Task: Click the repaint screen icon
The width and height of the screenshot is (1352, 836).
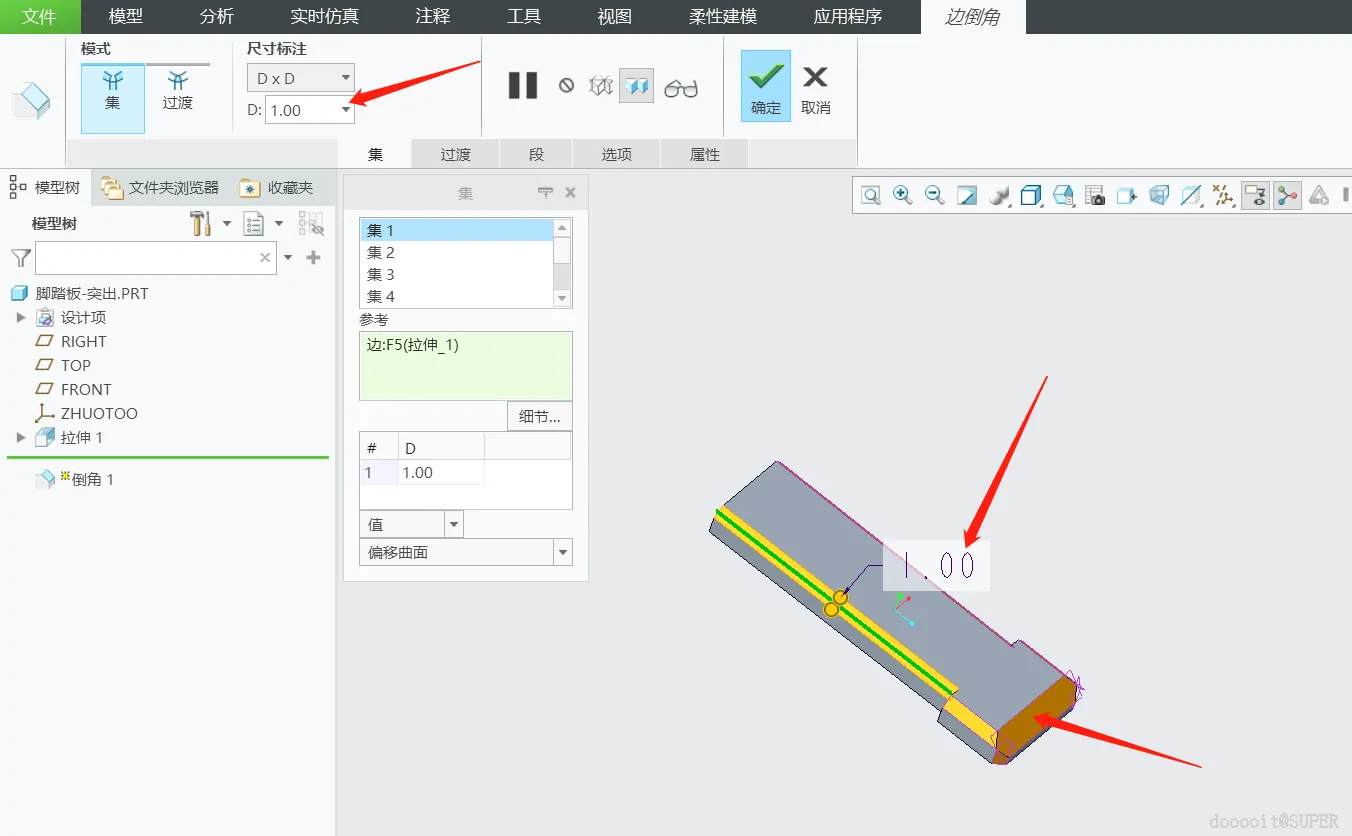Action: pyautogui.click(x=967, y=195)
